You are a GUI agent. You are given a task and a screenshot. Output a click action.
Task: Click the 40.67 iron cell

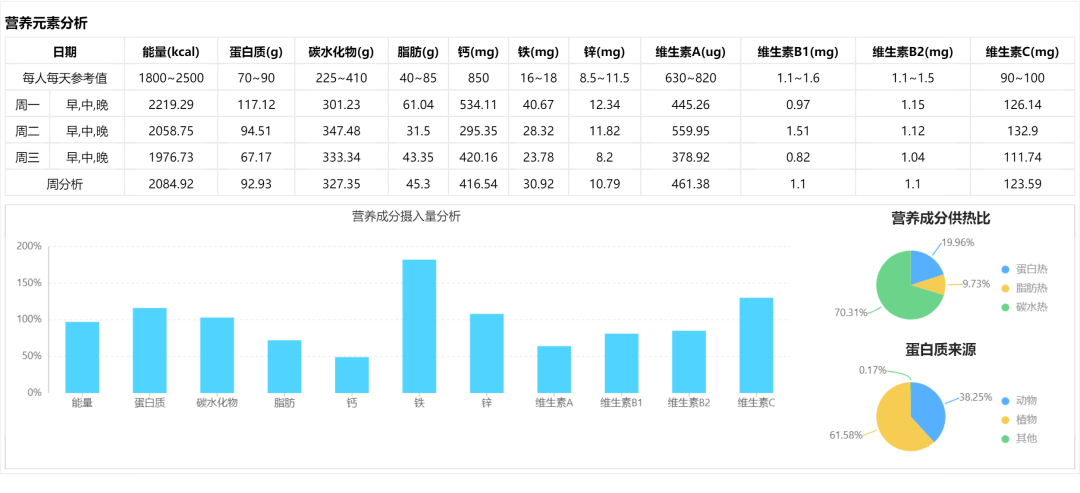coord(538,105)
